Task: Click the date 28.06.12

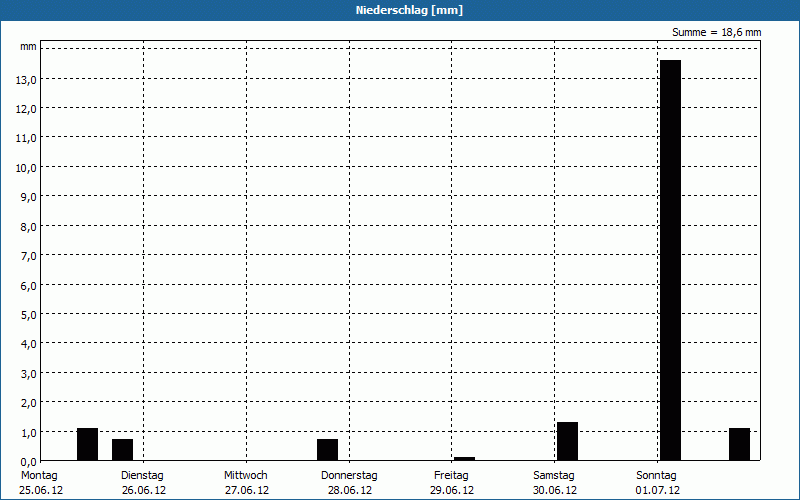Action: pos(349,490)
